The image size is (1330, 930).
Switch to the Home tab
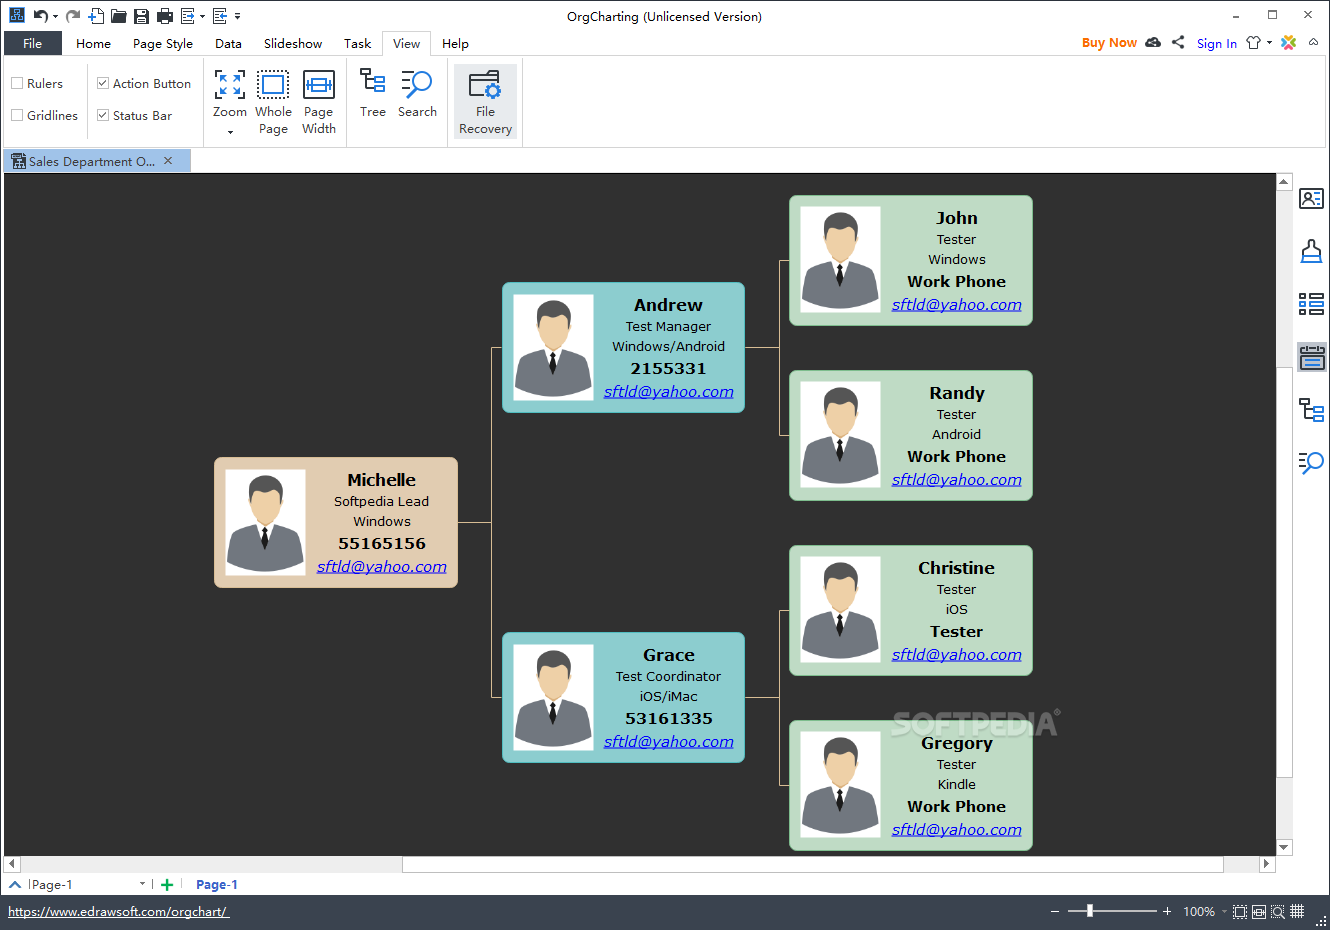coord(93,43)
